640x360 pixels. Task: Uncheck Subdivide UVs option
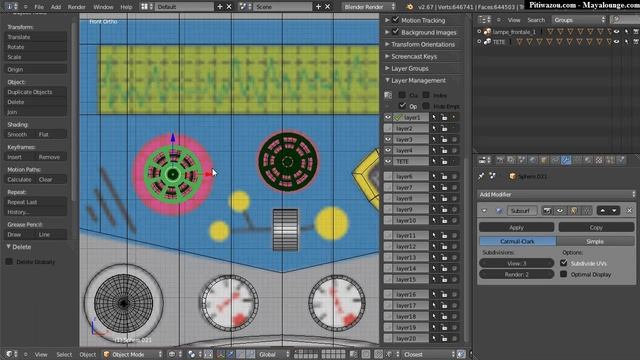coord(564,263)
